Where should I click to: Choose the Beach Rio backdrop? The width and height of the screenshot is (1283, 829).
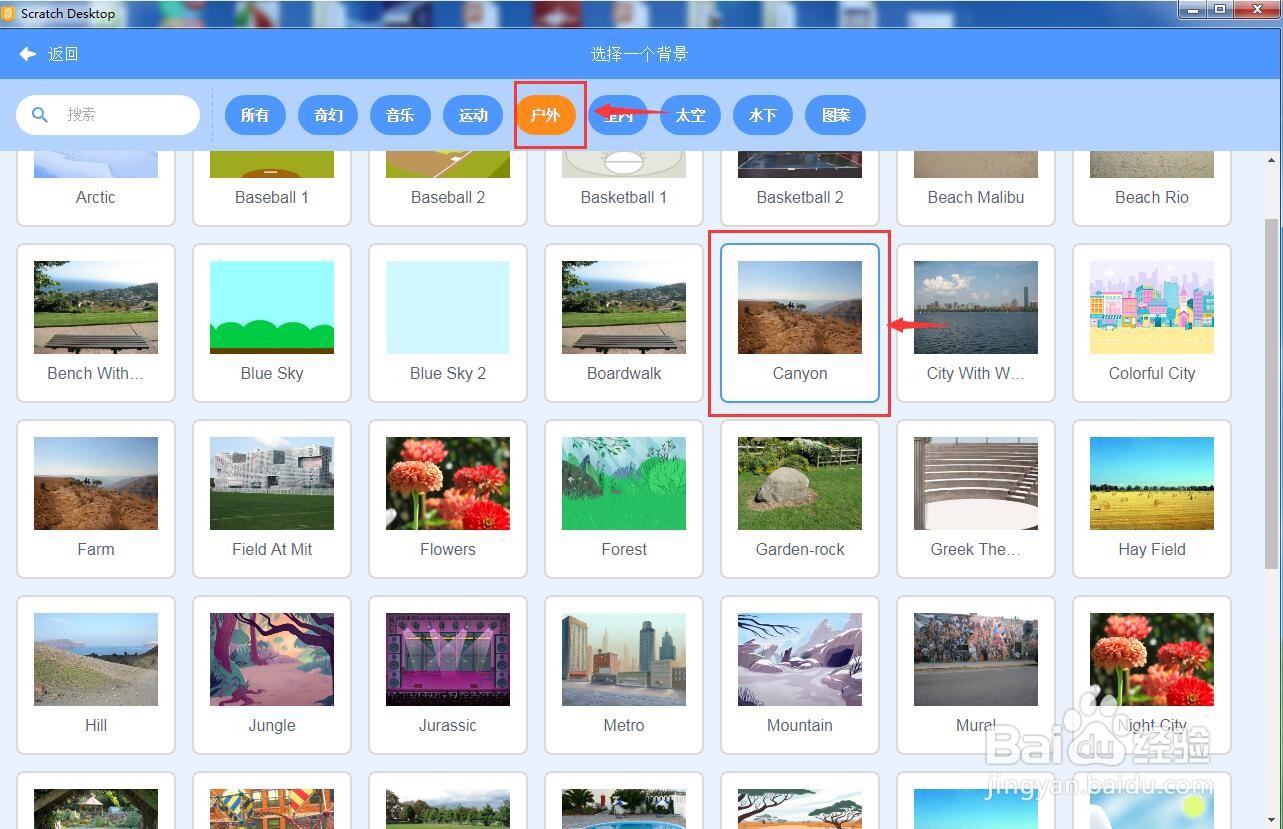(x=1152, y=188)
